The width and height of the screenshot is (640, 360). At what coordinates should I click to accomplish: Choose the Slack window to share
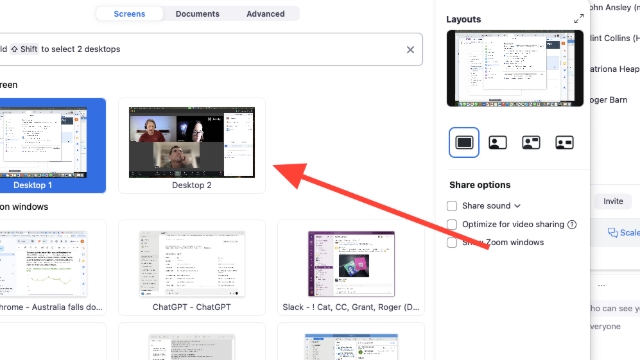pyautogui.click(x=351, y=268)
